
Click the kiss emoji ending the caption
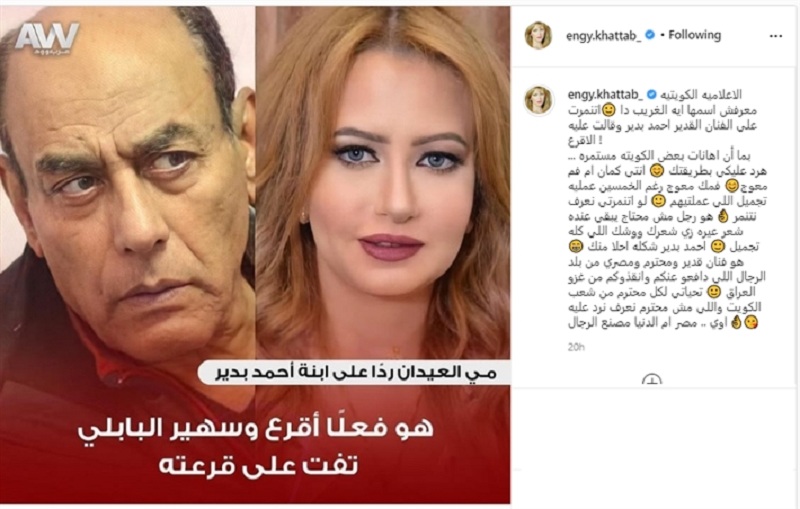751,323
